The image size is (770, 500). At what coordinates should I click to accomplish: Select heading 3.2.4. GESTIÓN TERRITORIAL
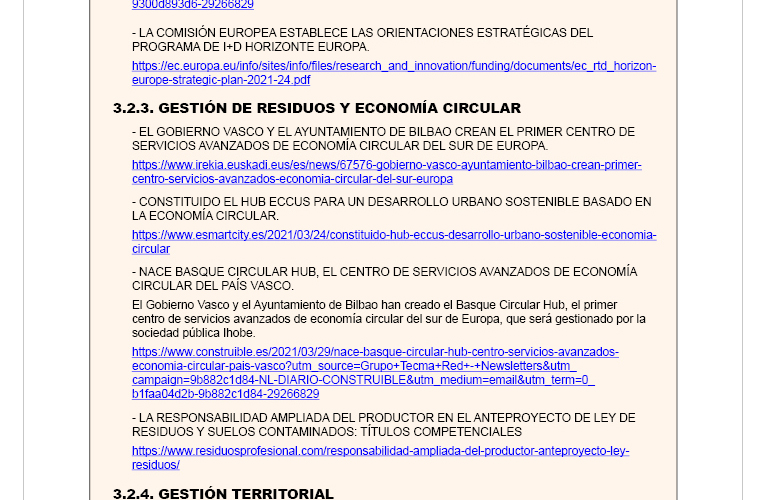coord(223,493)
